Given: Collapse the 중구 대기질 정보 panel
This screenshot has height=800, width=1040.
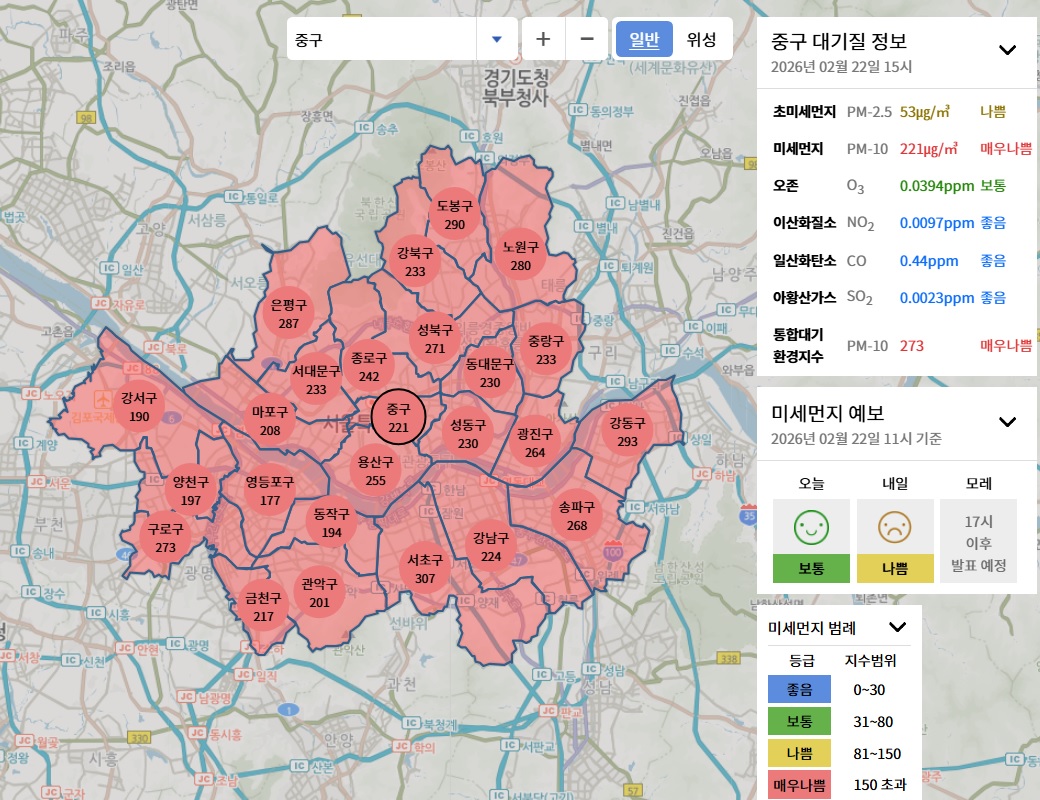Looking at the screenshot, I should 1007,50.
